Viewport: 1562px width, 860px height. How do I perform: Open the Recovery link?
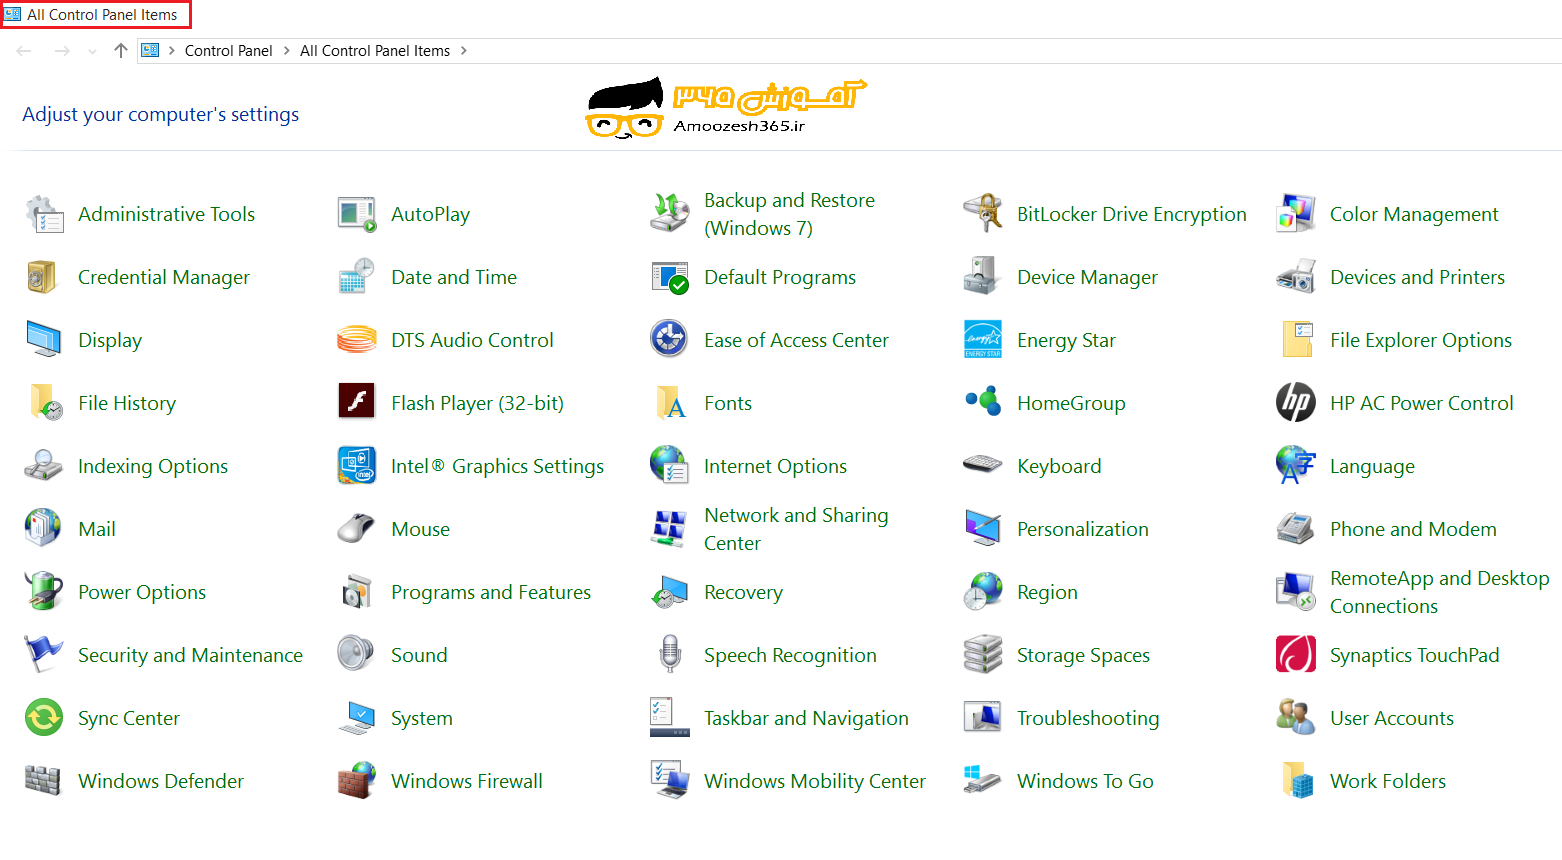(743, 592)
